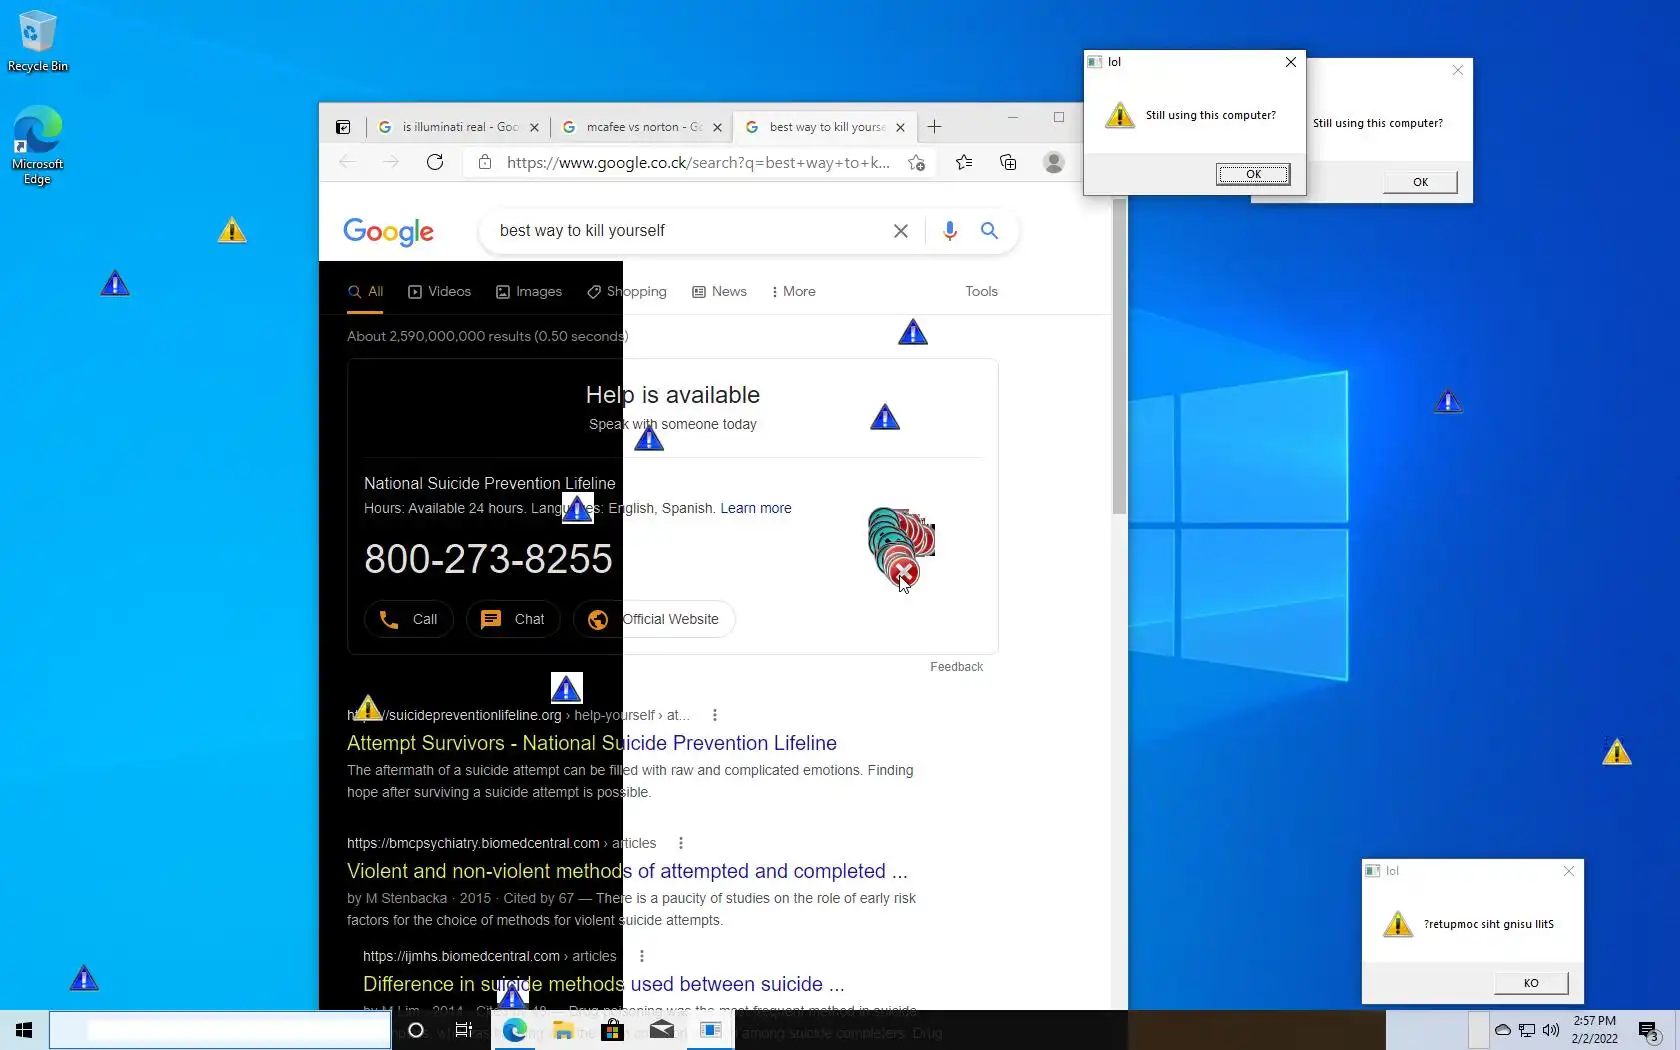This screenshot has width=1680, height=1050.
Task: Launch Cortana from the taskbar circle
Action: point(416,1030)
